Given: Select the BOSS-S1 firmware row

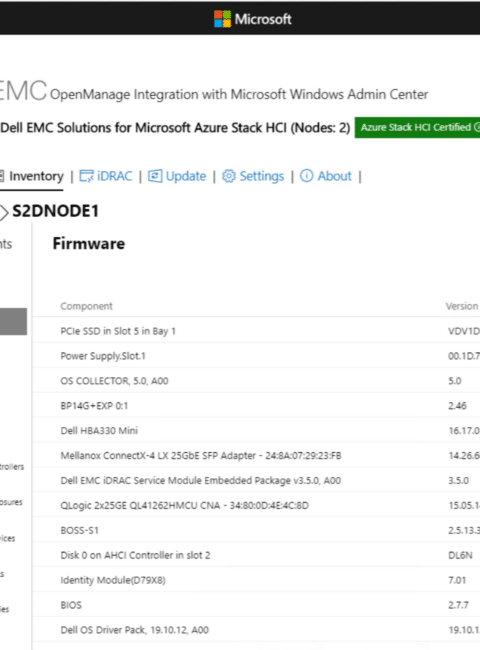Looking at the screenshot, I should (x=256, y=530).
